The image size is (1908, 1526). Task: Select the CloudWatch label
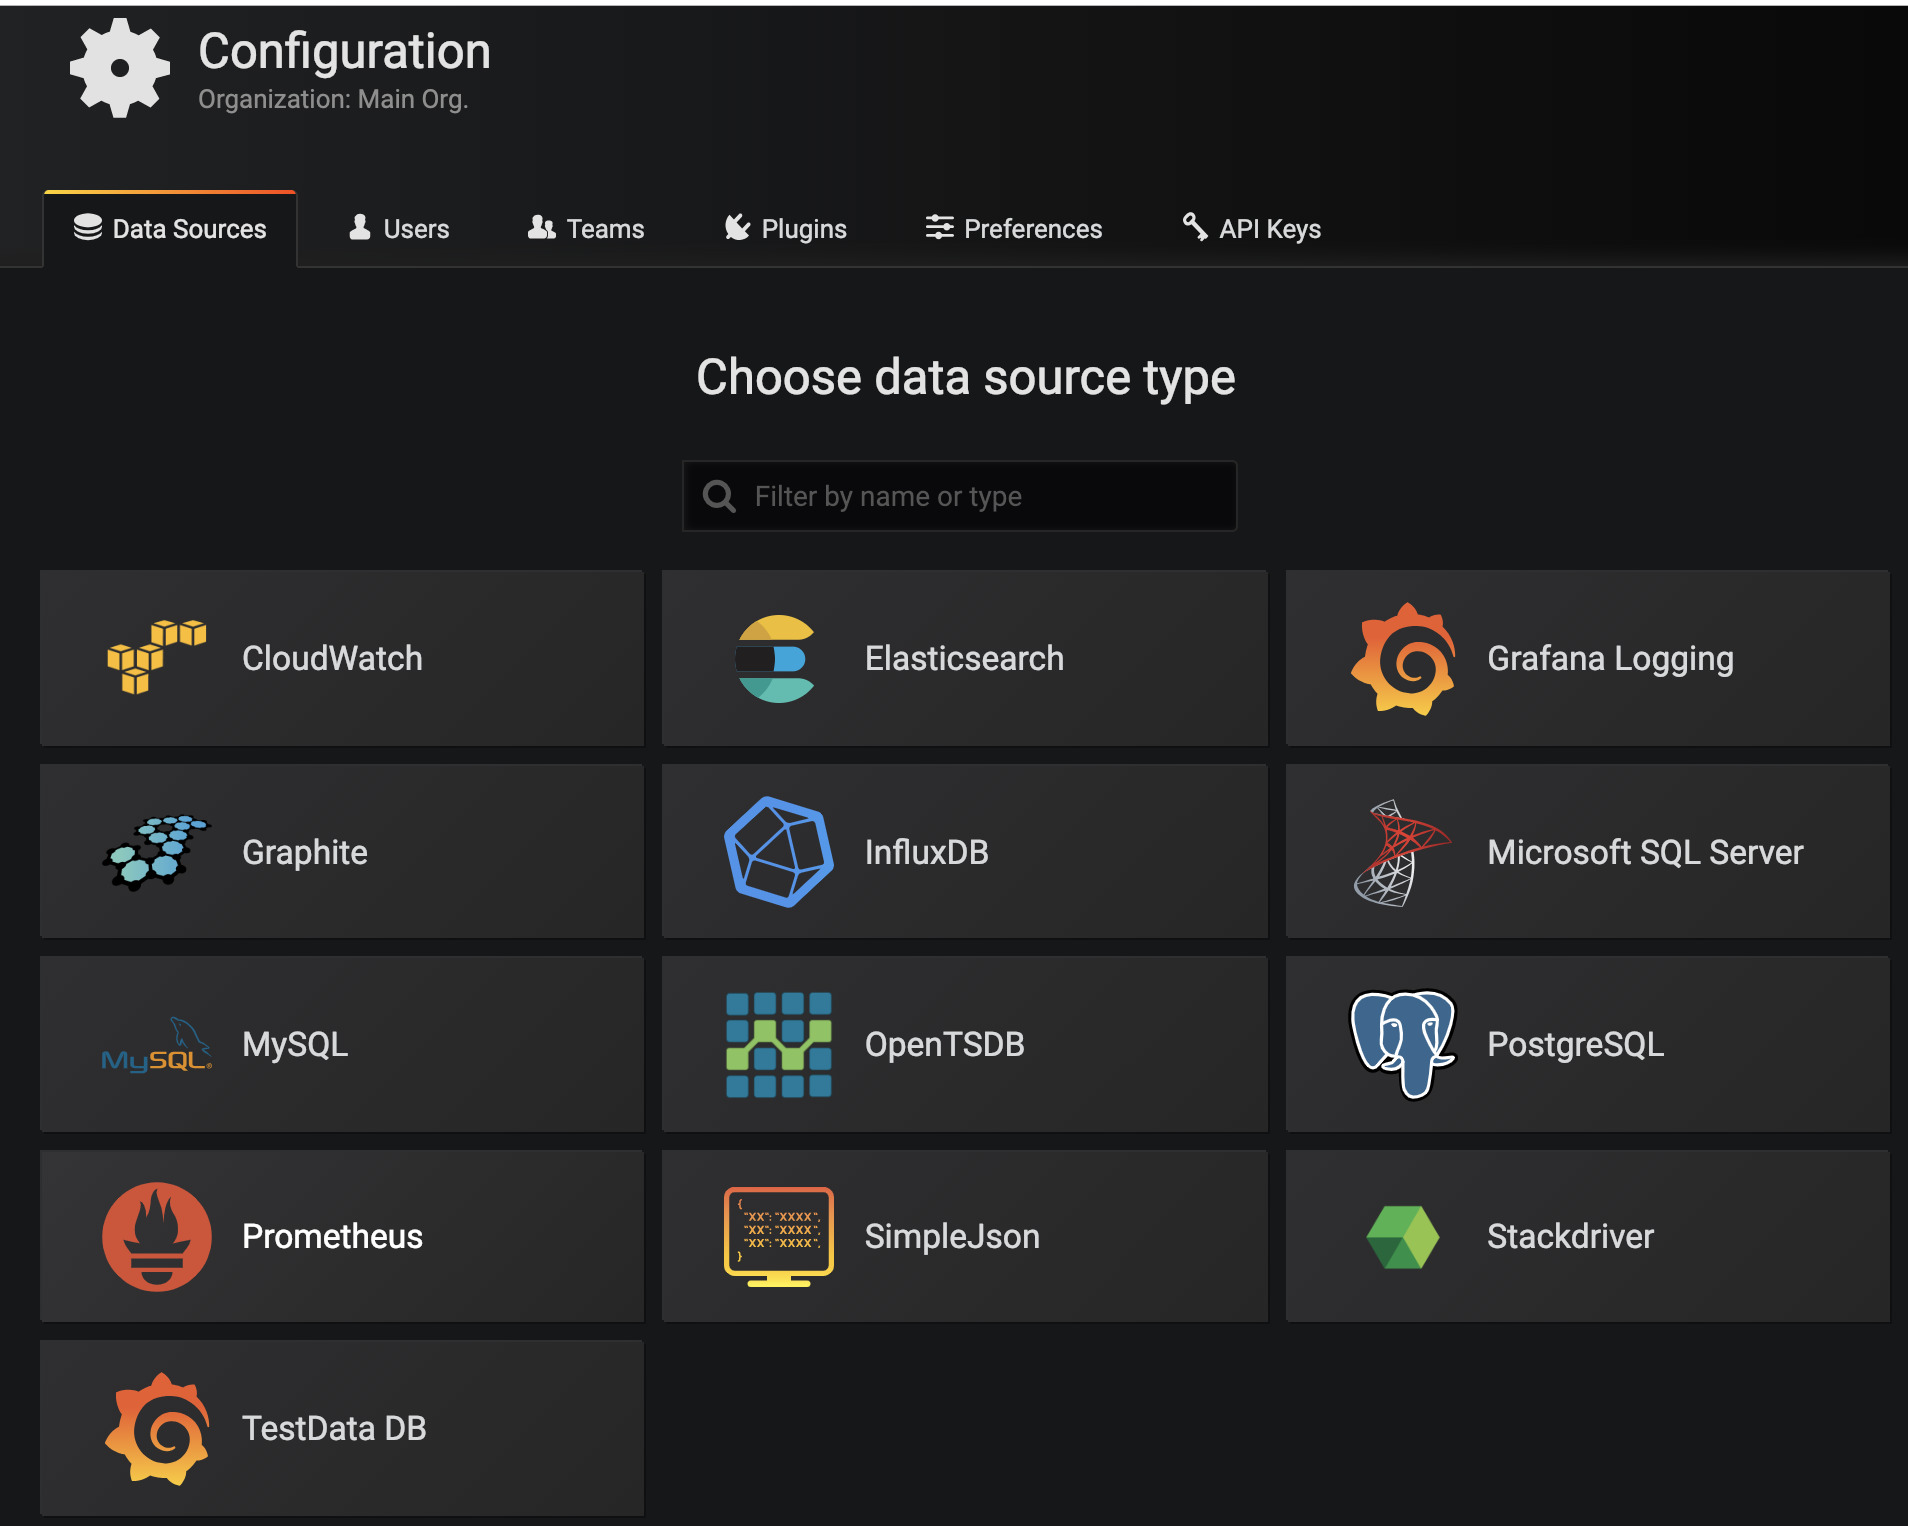(332, 658)
